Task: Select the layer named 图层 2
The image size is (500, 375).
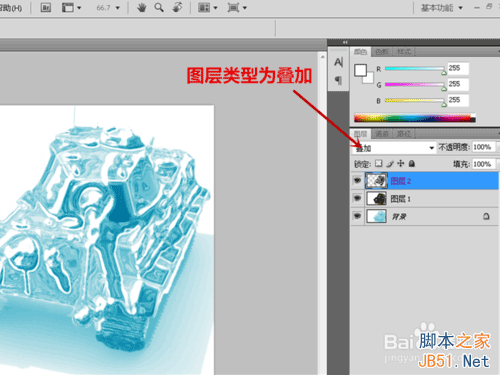Action: 425,181
